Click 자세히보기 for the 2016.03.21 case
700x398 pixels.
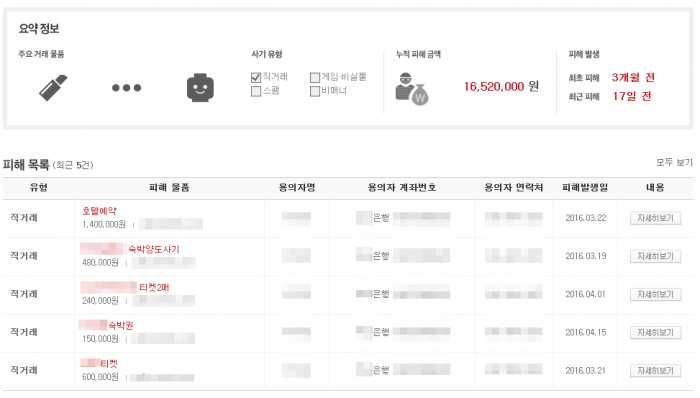coord(655,371)
